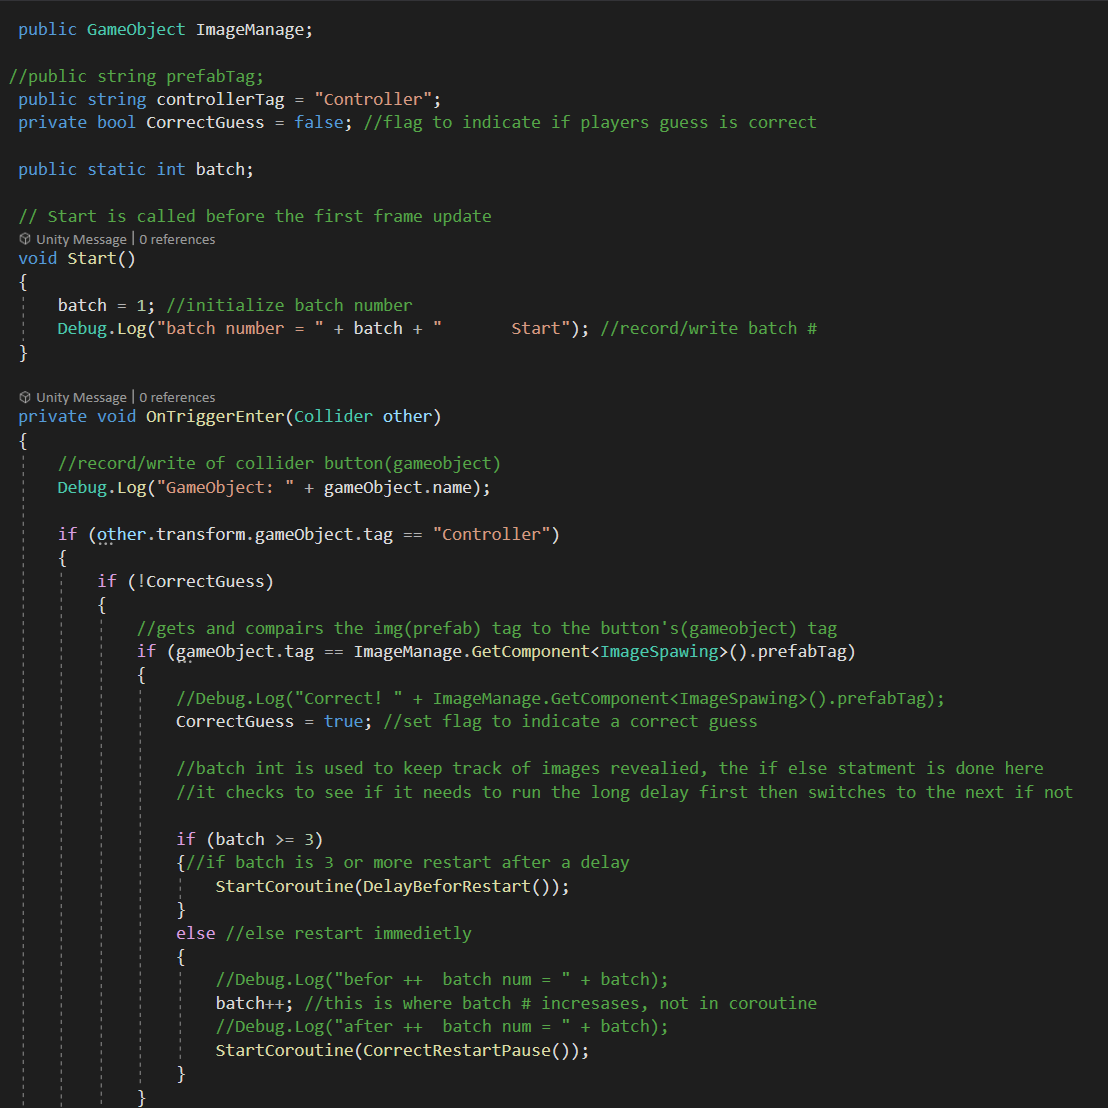The height and width of the screenshot is (1108, 1108).
Task: Click StartCoroutine(DelayBeforRestart()) call
Action: [392, 886]
